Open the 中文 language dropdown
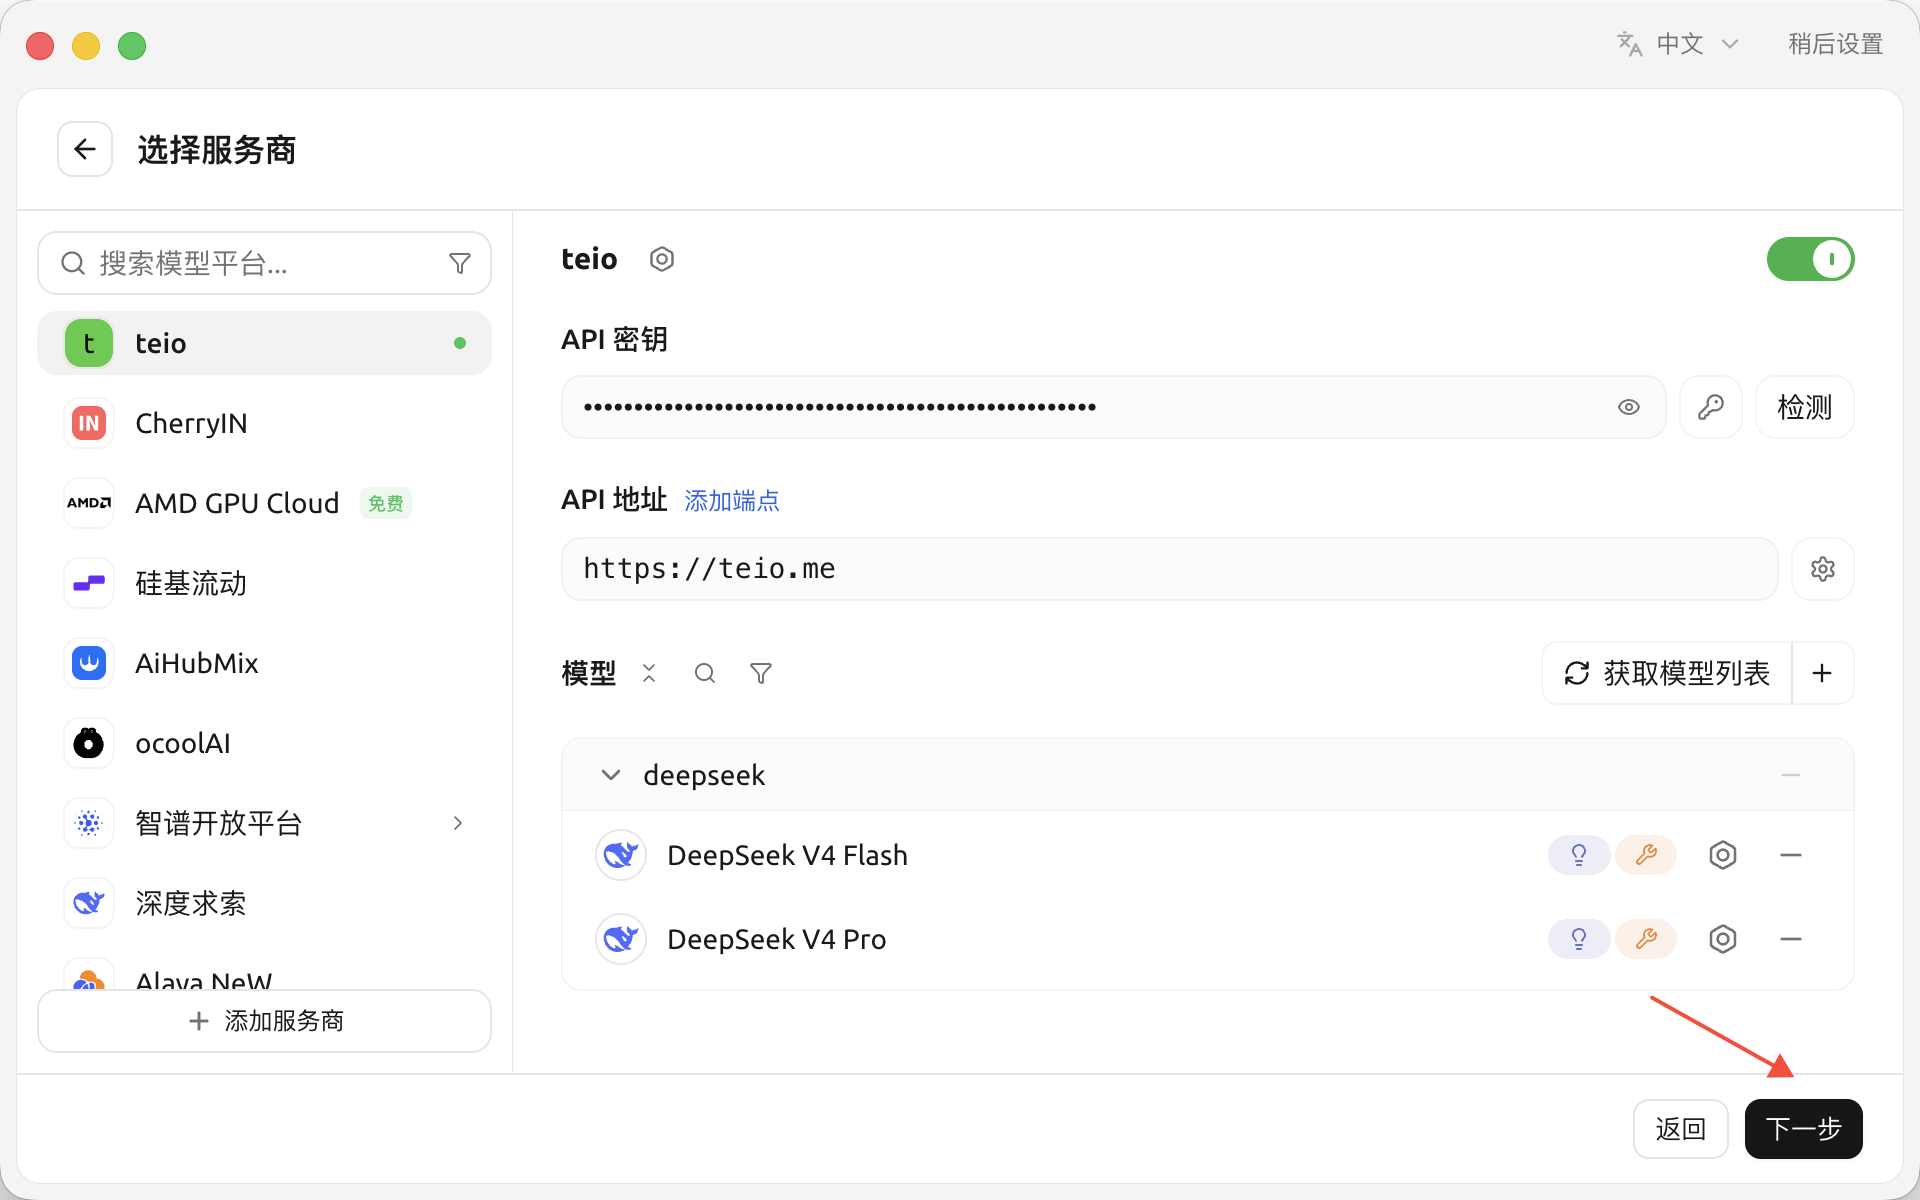 pos(1680,44)
